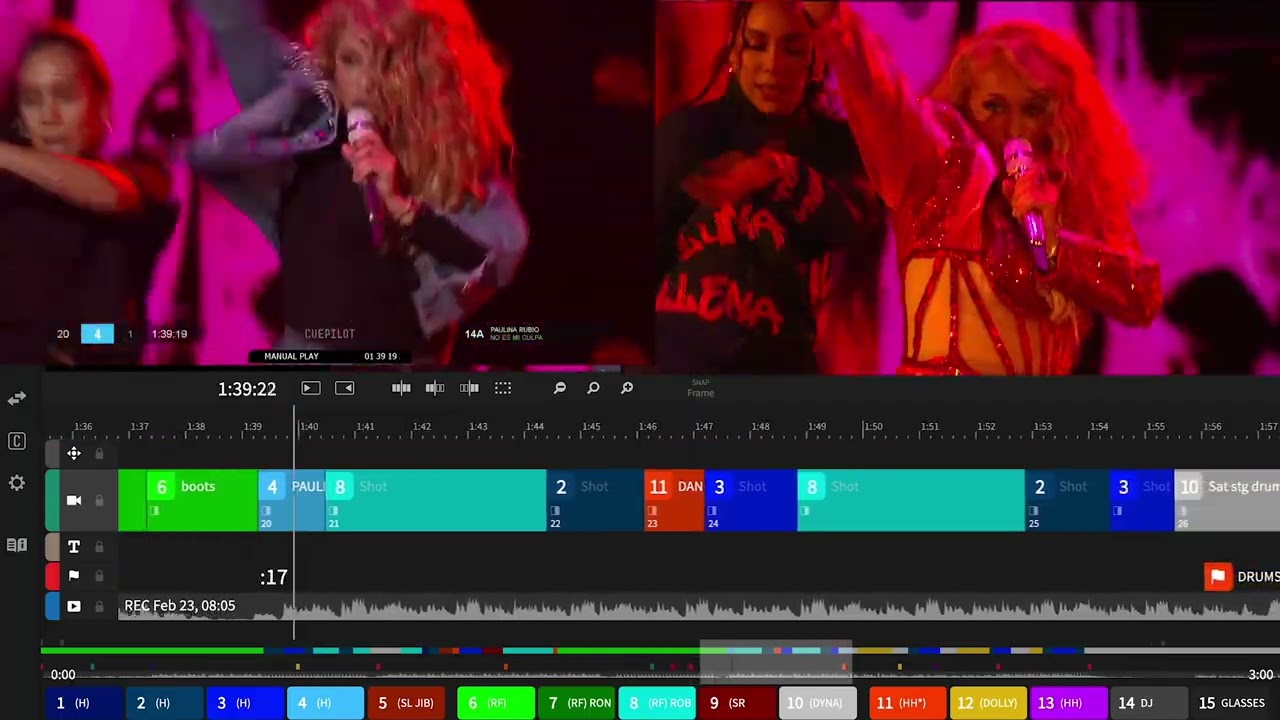This screenshot has height=720, width=1280.
Task: Click the overview minimap viewport region
Action: (x=775, y=662)
